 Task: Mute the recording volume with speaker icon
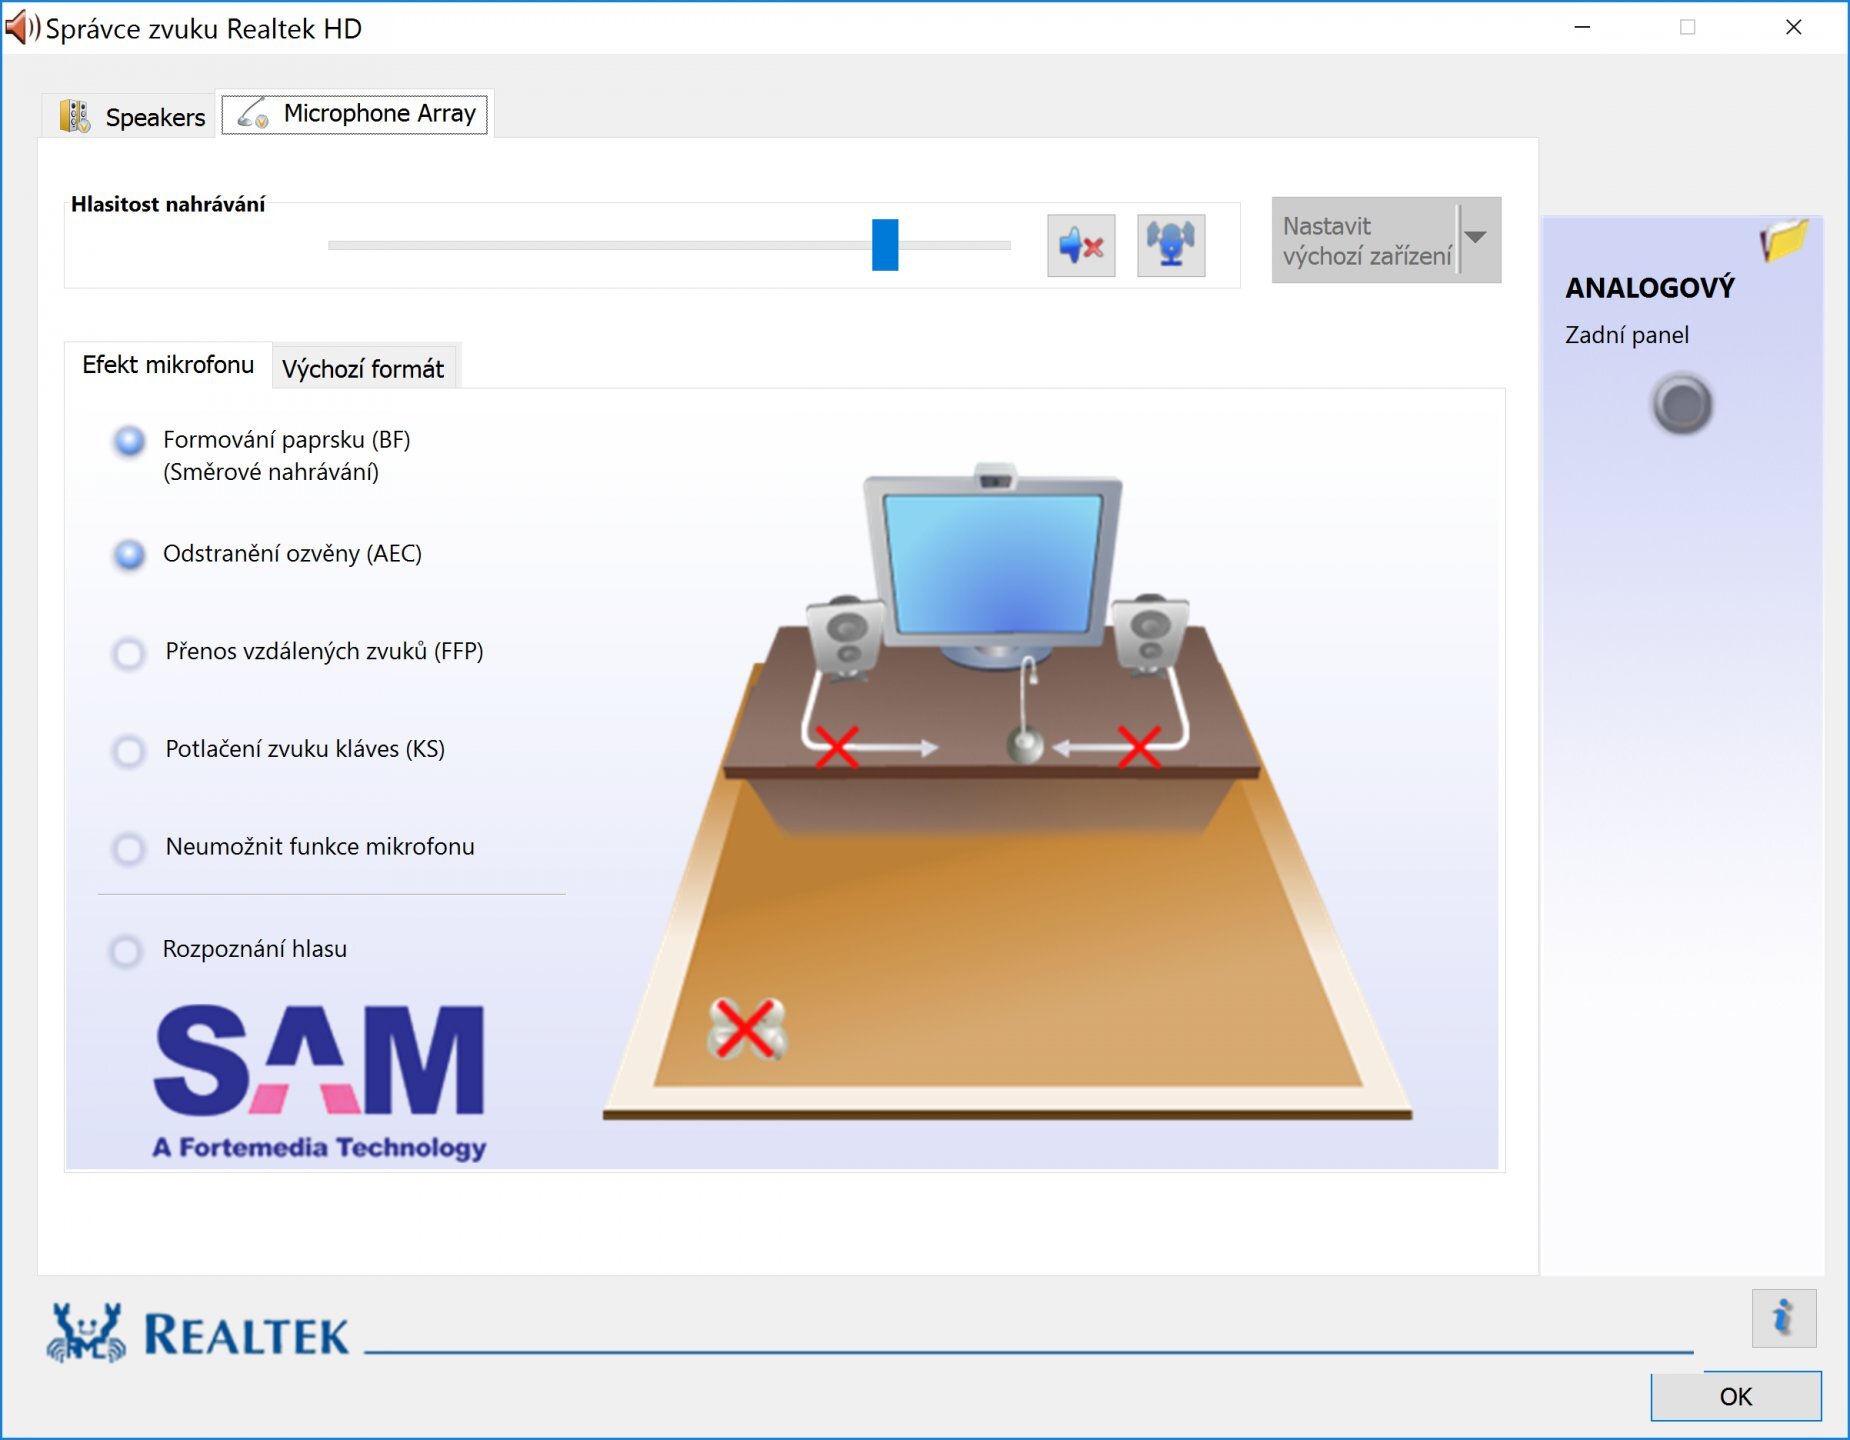coord(1080,245)
